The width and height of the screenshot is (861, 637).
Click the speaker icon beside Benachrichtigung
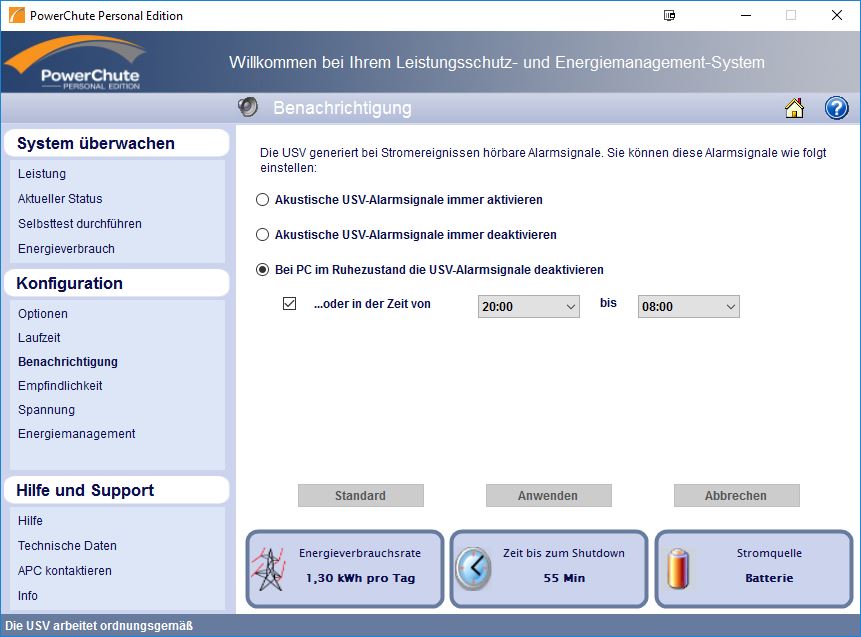point(248,107)
